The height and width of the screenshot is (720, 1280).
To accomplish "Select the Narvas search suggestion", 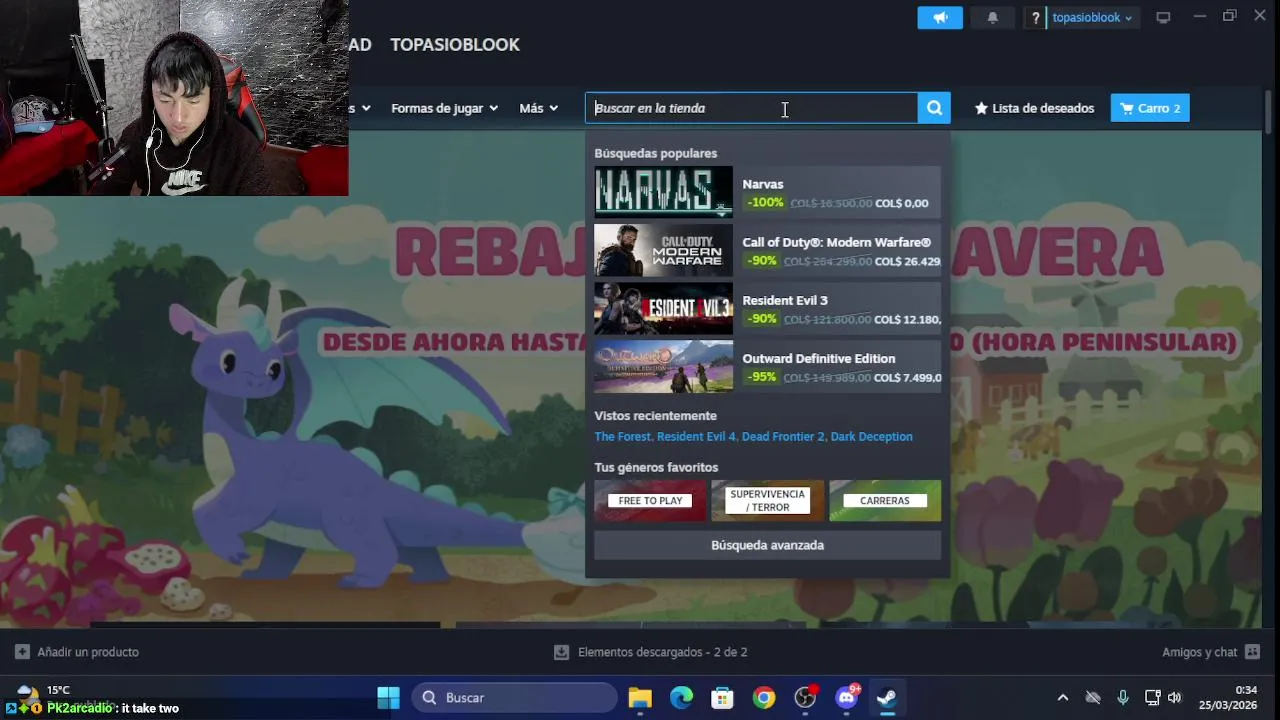I will point(767,192).
